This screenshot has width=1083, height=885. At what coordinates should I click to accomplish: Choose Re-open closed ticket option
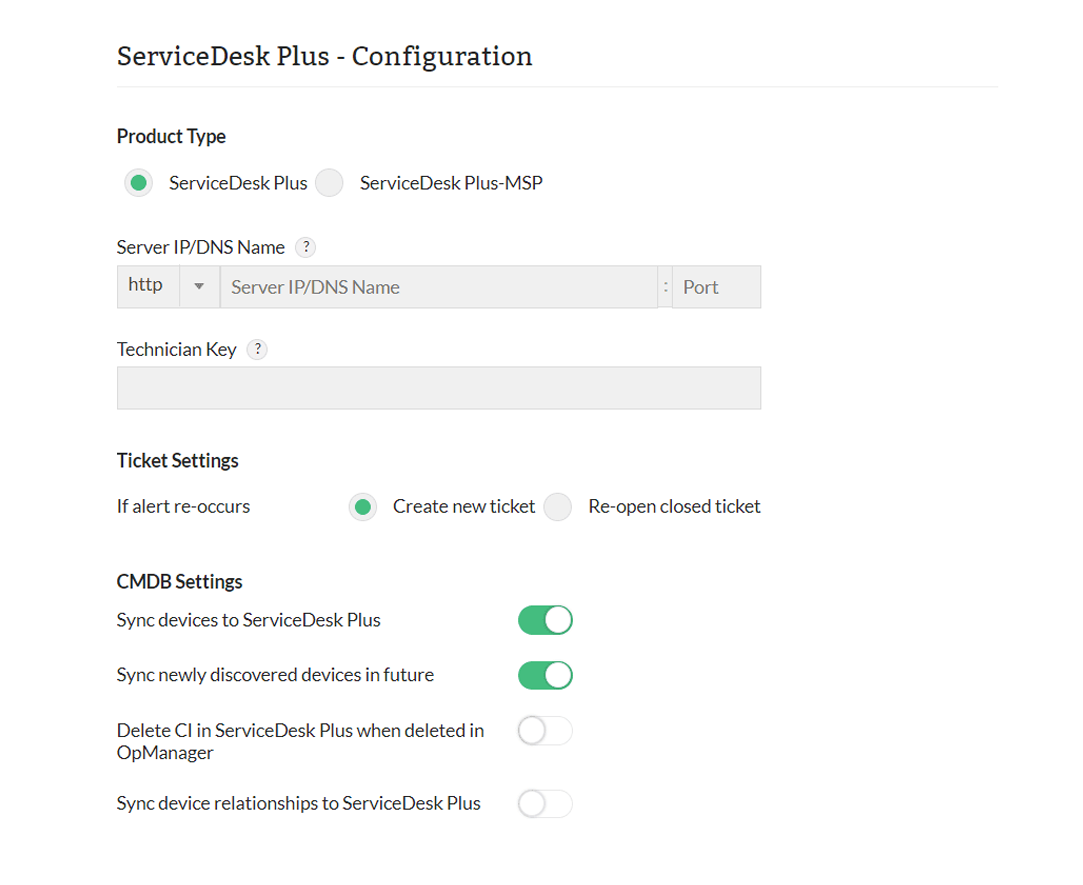557,507
